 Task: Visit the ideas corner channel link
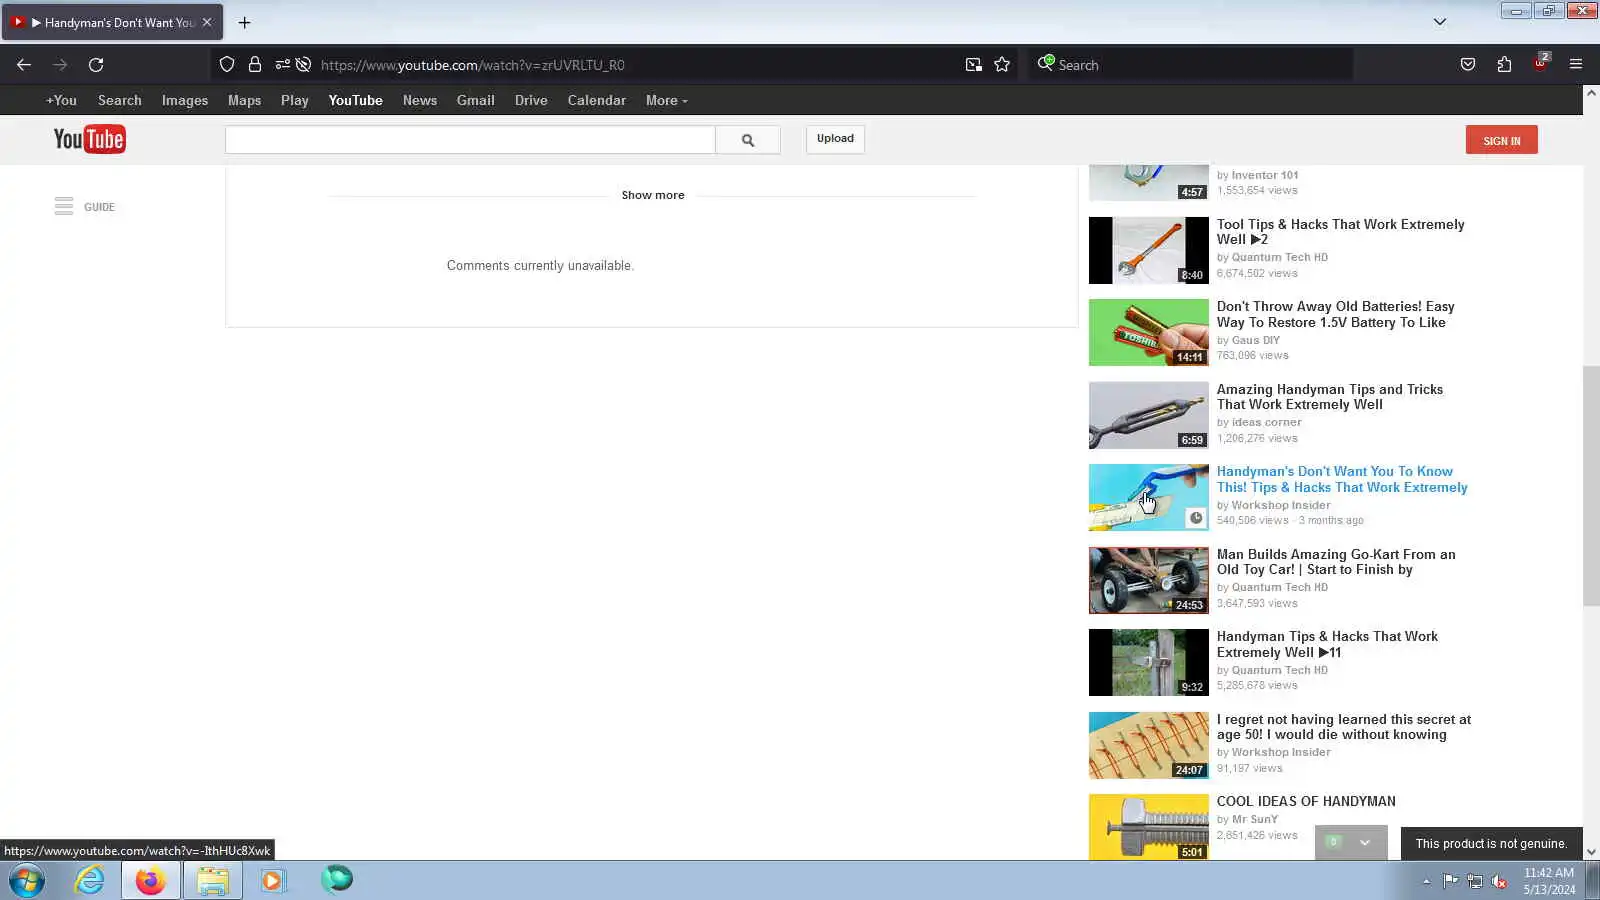click(1267, 422)
